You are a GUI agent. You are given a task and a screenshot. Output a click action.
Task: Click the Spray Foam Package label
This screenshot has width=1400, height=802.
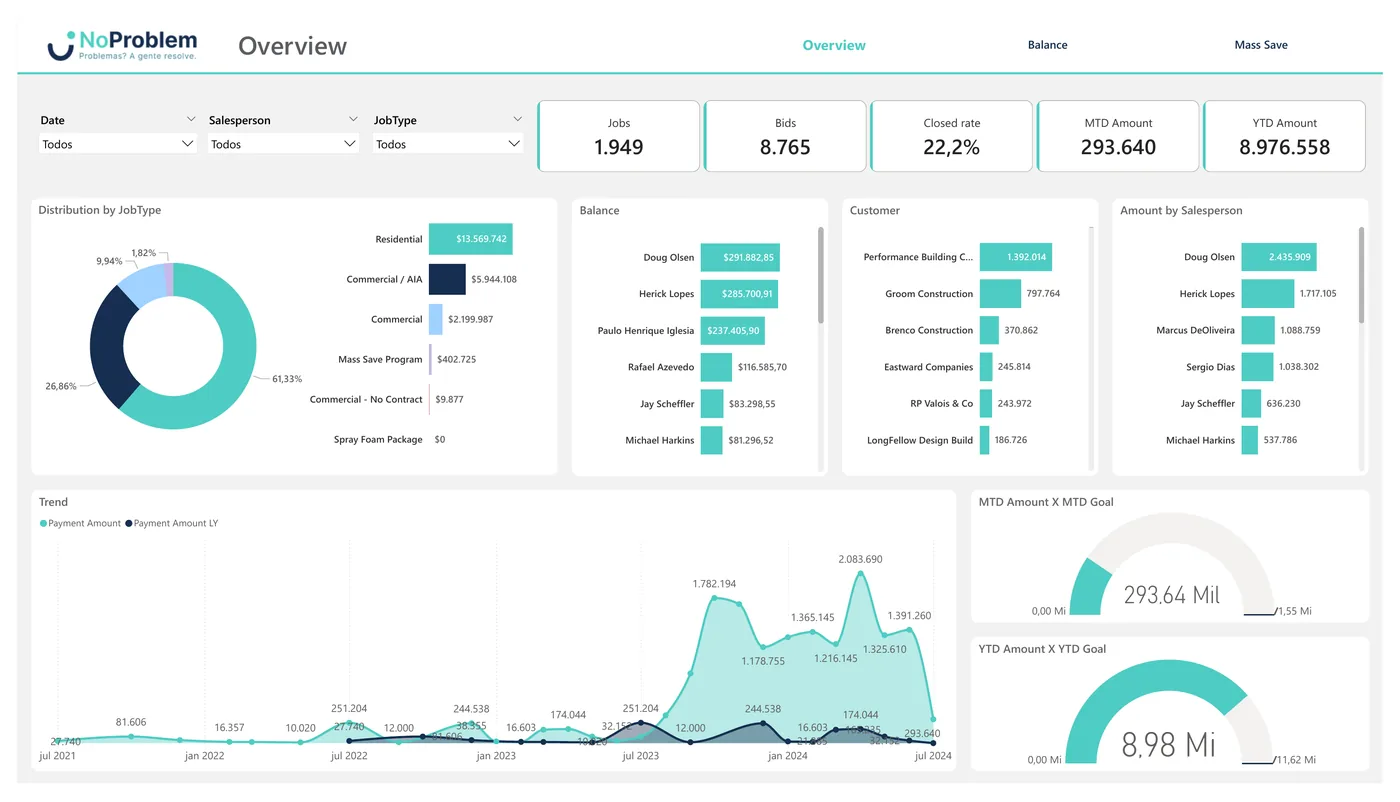point(378,439)
